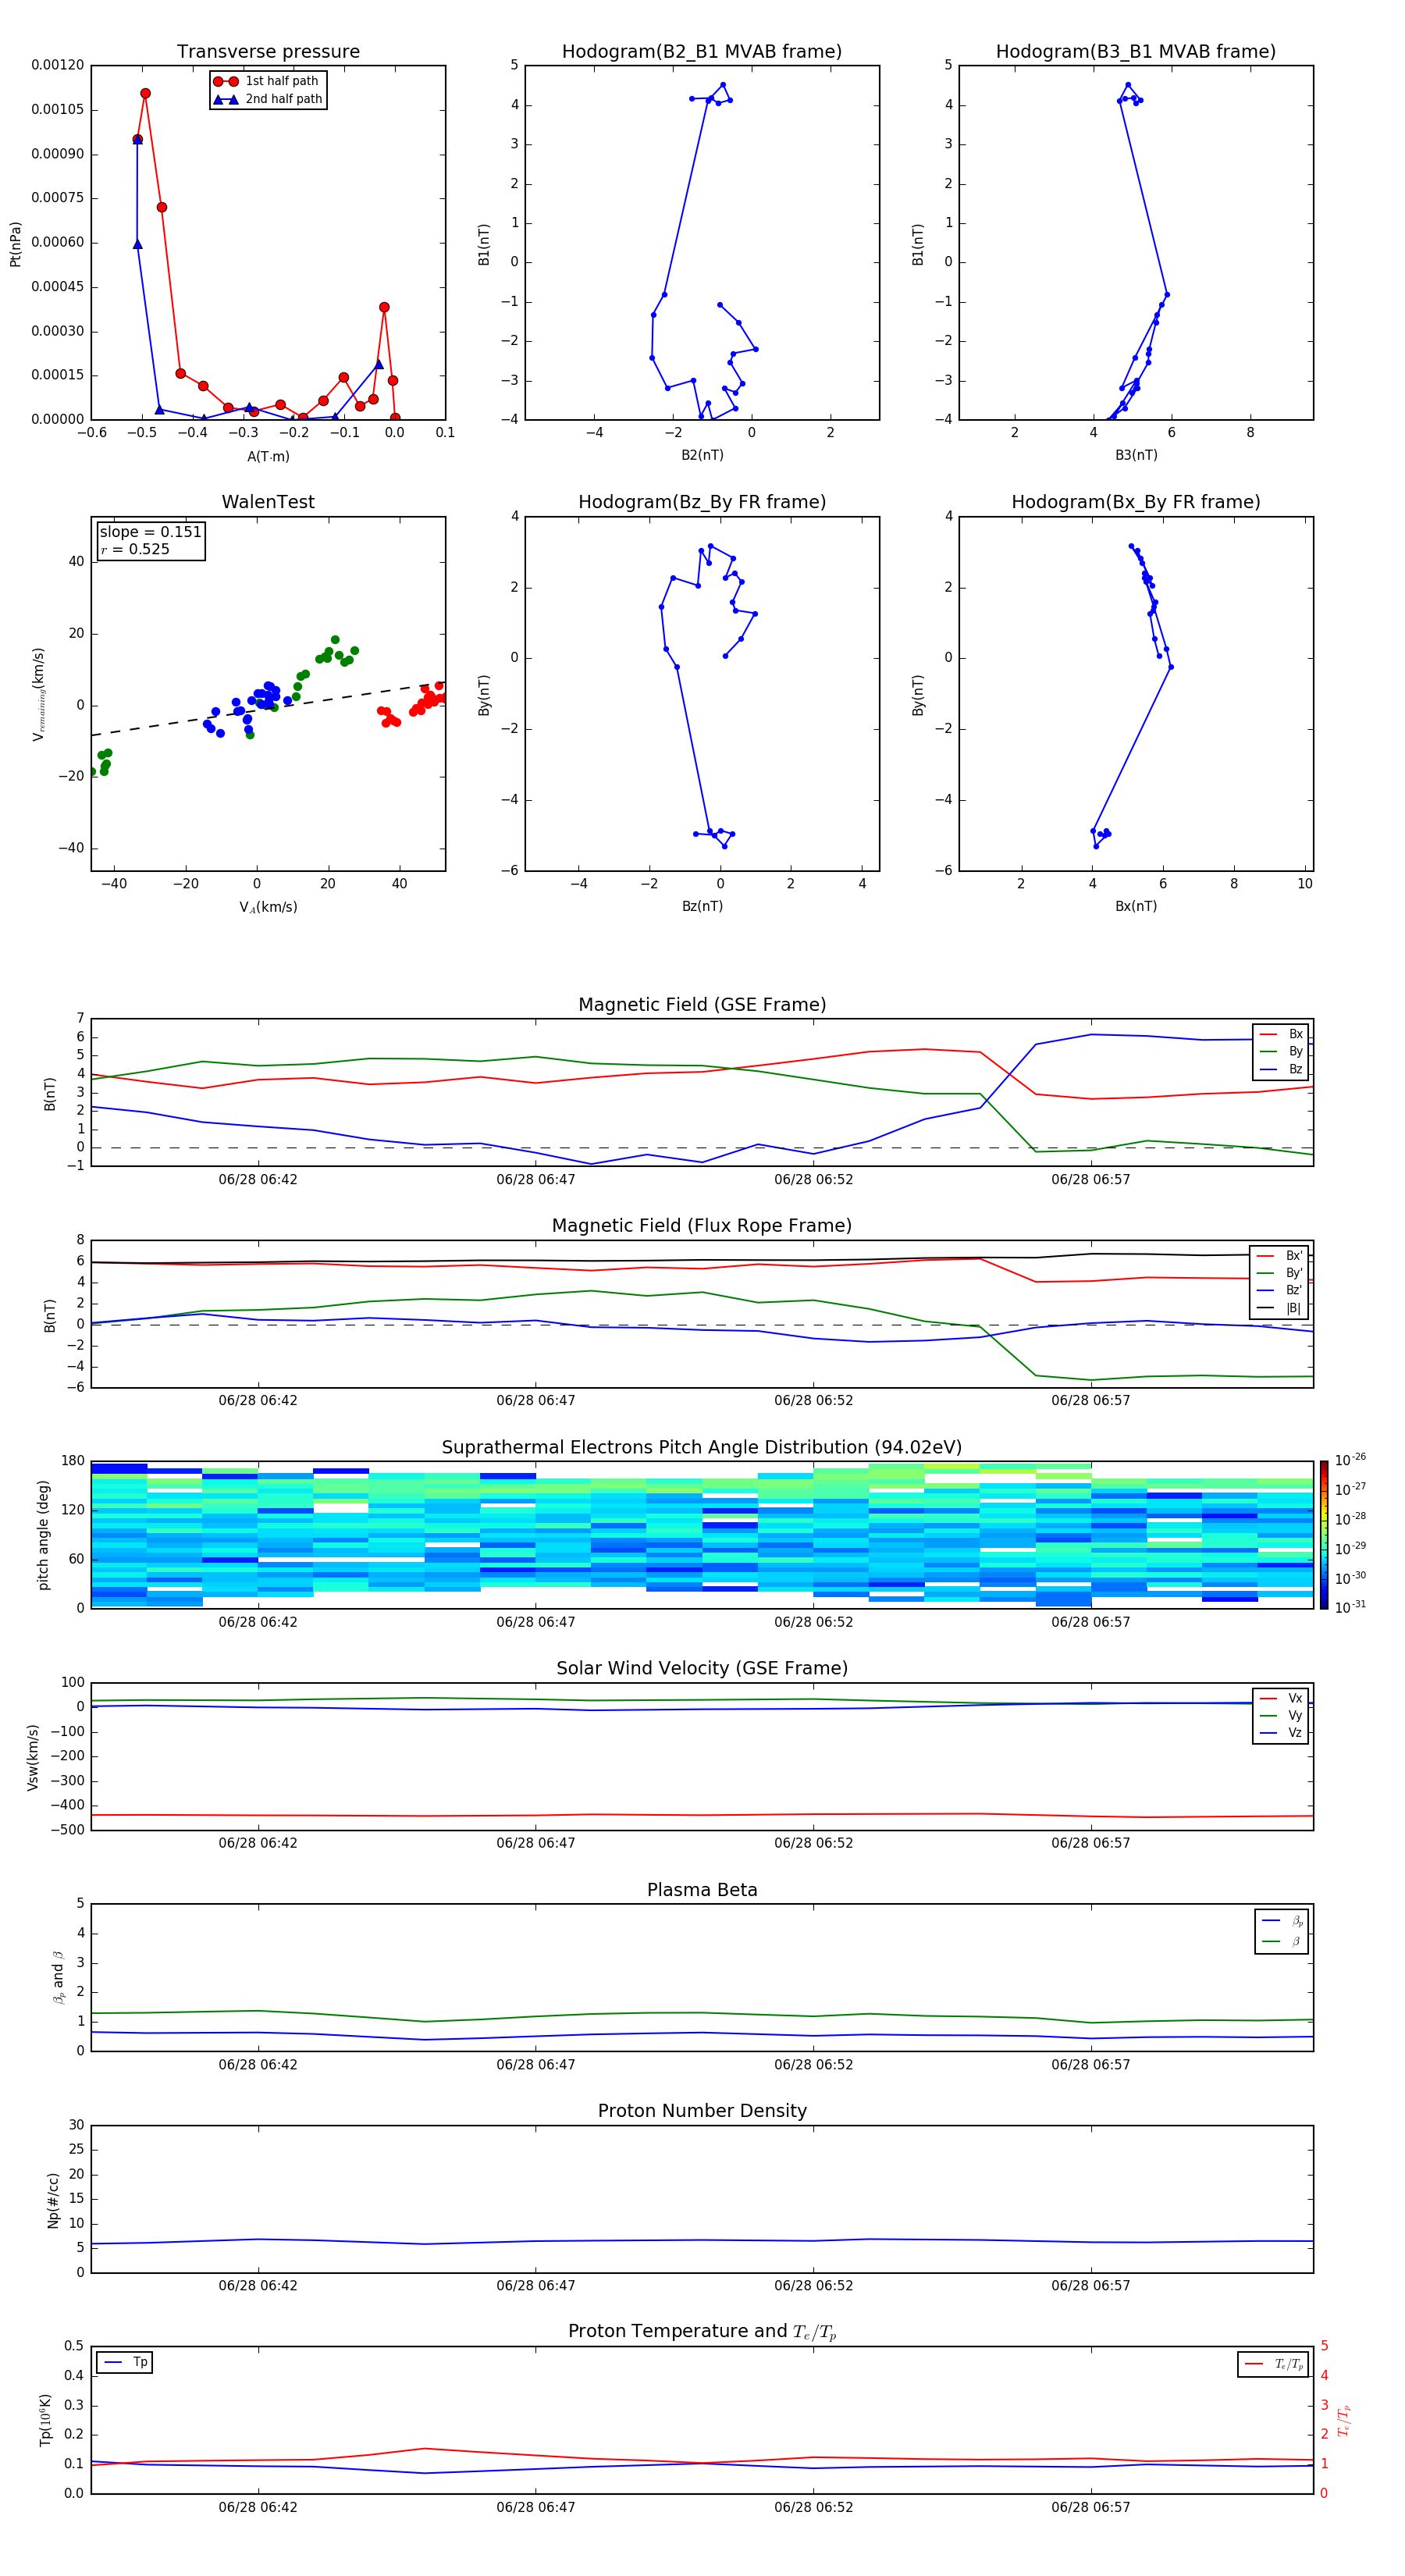Click the "V_A(km/s)" x-axis label of WalenTest
Image resolution: width=1405 pixels, height=2576 pixels.
268,907
